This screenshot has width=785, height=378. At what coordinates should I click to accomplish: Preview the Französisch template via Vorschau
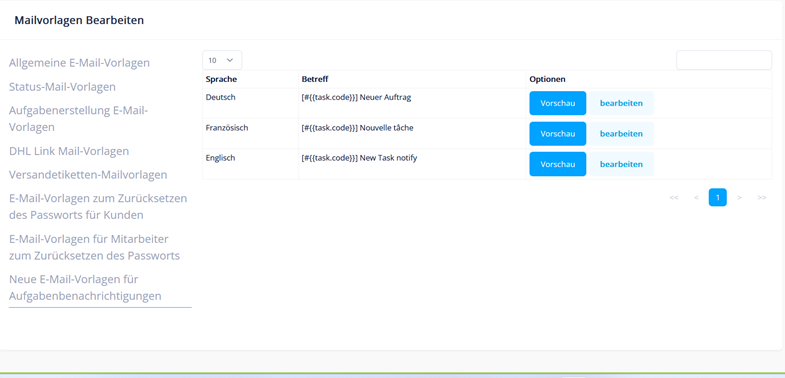click(x=558, y=134)
